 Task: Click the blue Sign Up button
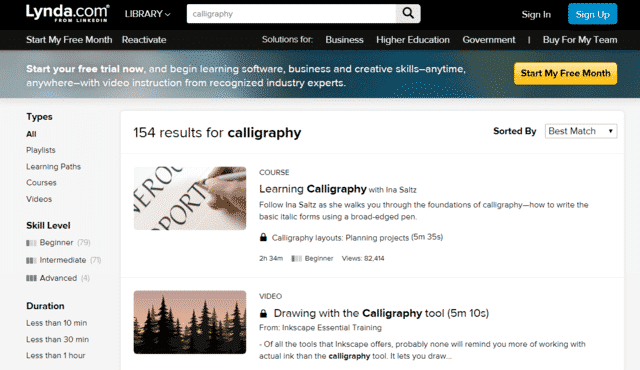click(592, 14)
